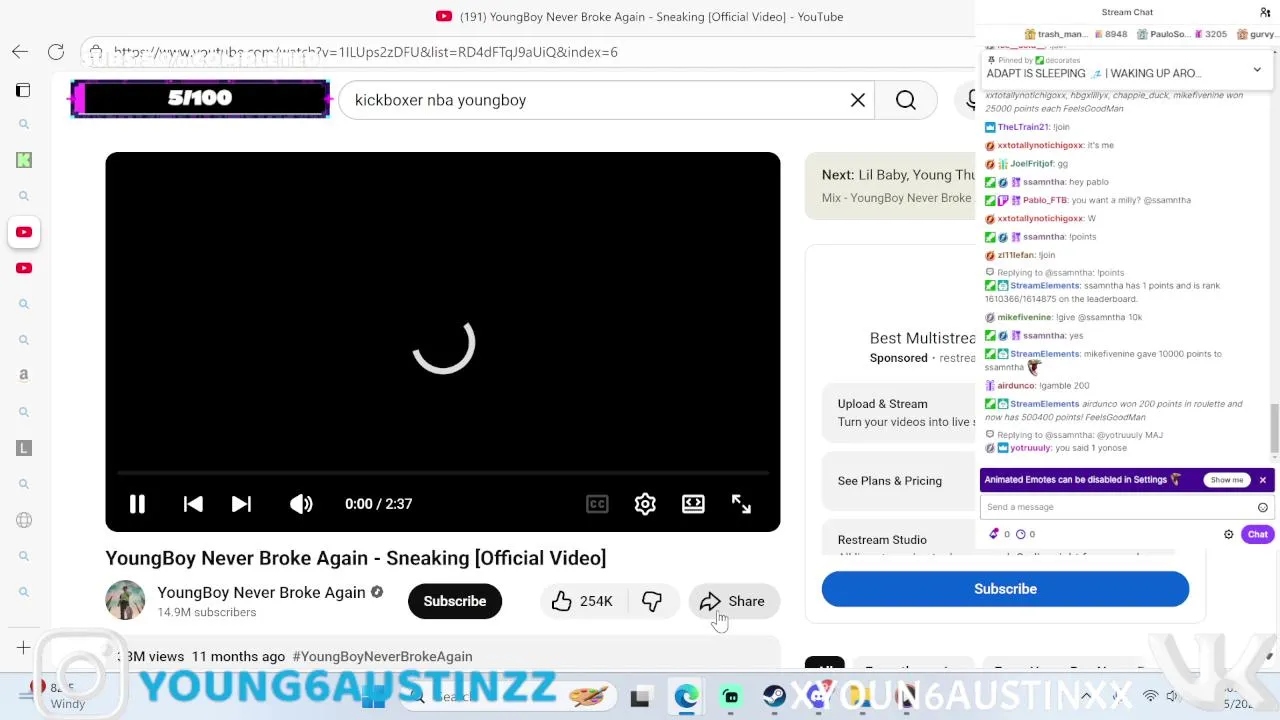This screenshot has height=720, width=1280.
Task: Reload the current page
Action: (x=56, y=52)
